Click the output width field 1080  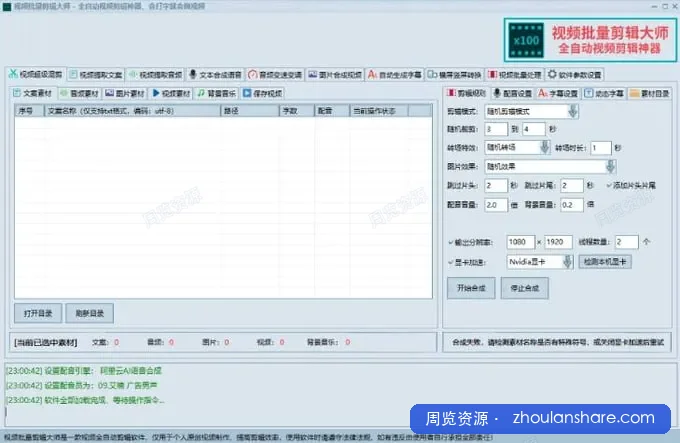coord(520,242)
